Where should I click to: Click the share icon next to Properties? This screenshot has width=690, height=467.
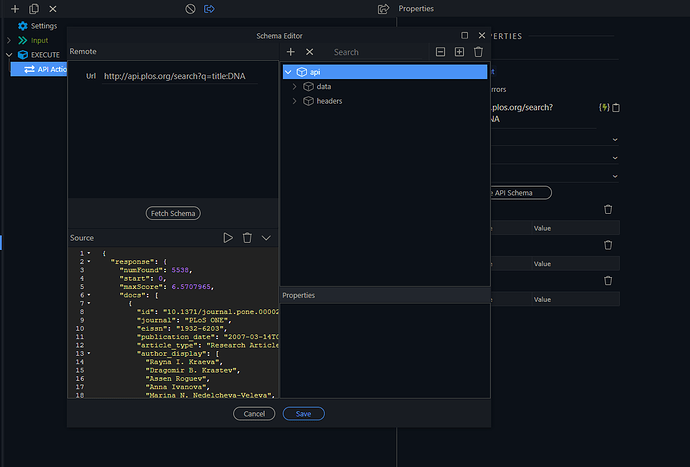click(x=383, y=9)
